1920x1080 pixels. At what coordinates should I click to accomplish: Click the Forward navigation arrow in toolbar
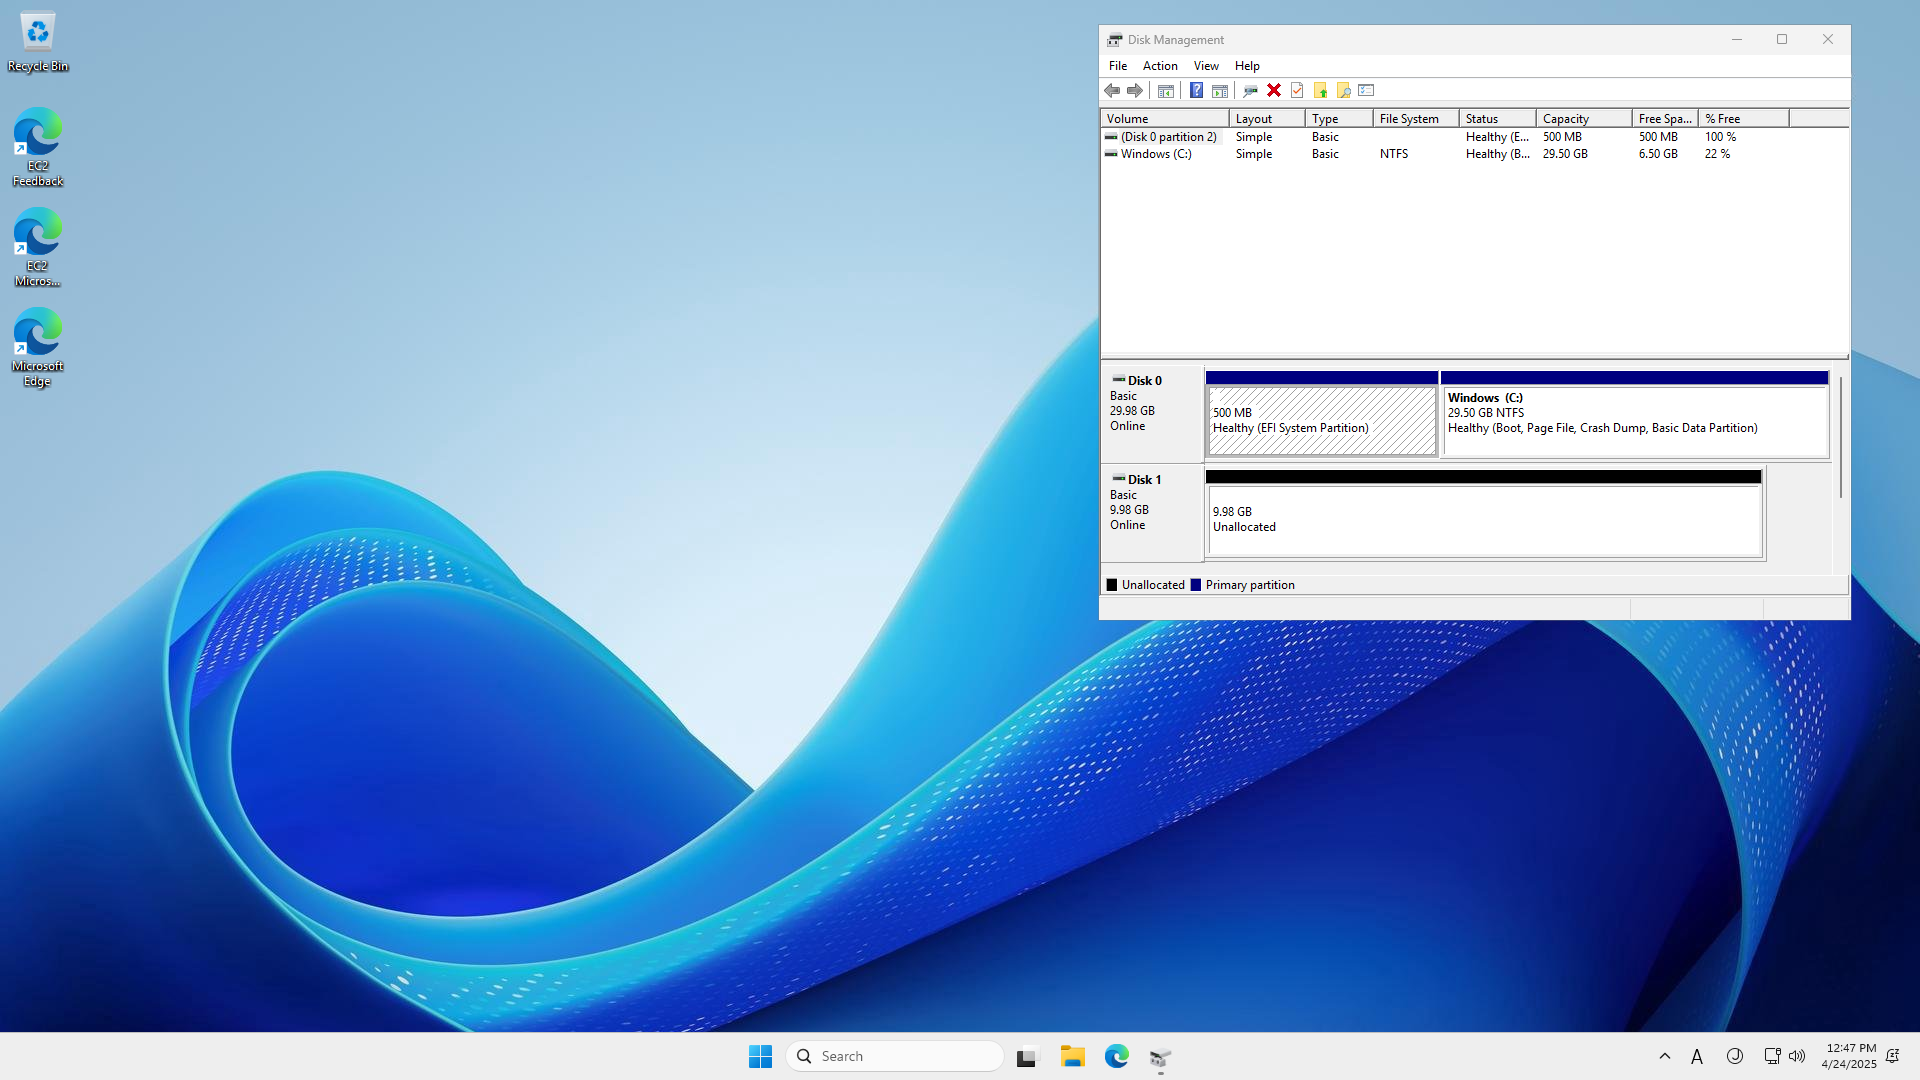[x=1136, y=90]
